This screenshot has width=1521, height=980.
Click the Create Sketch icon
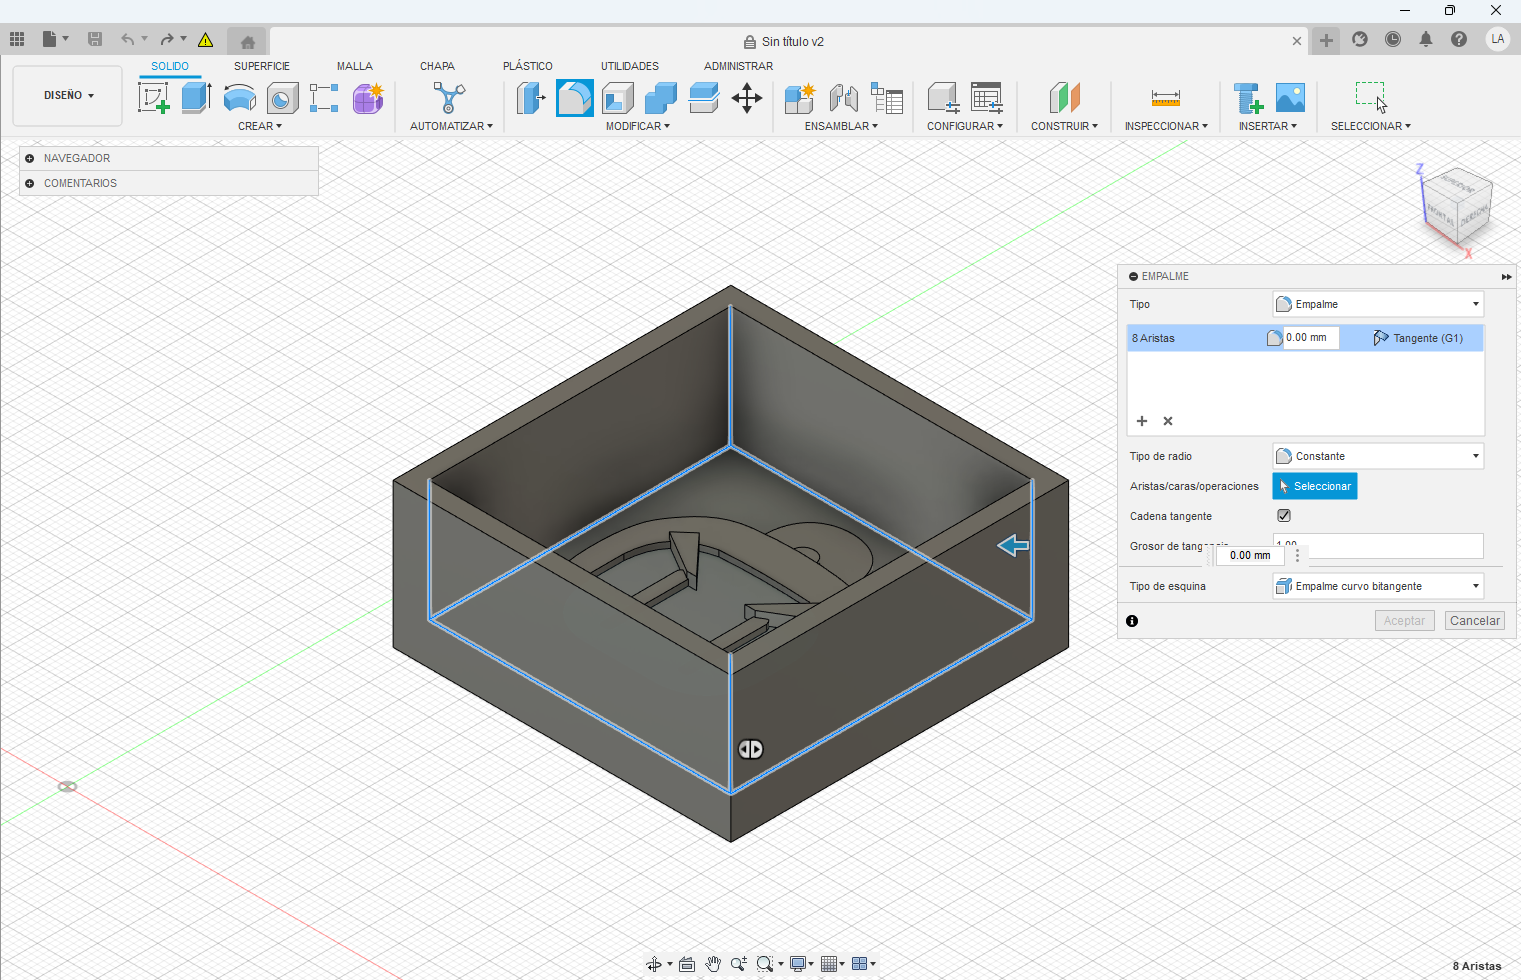click(x=153, y=98)
